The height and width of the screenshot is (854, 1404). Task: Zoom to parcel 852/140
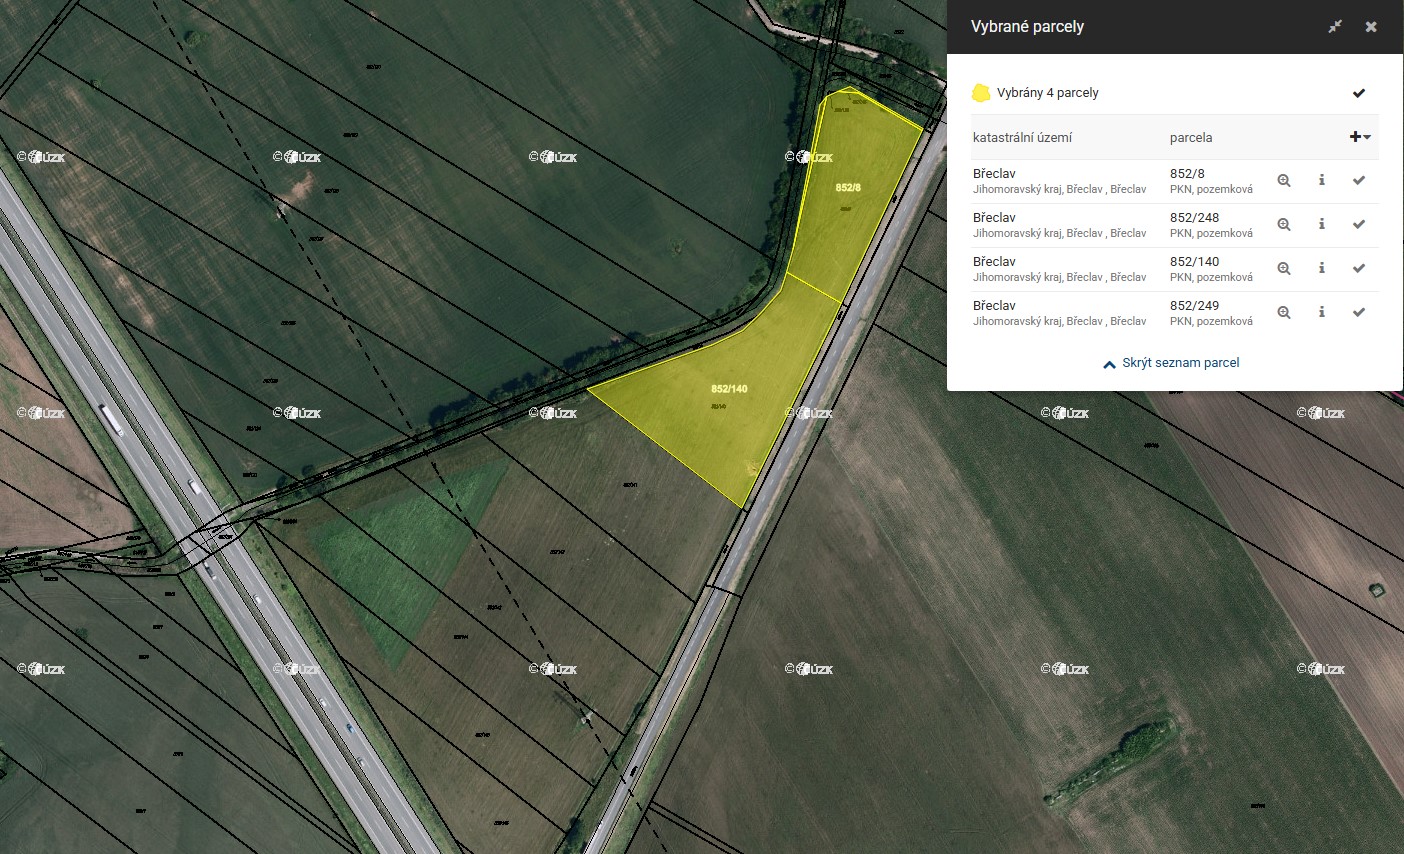(1284, 269)
